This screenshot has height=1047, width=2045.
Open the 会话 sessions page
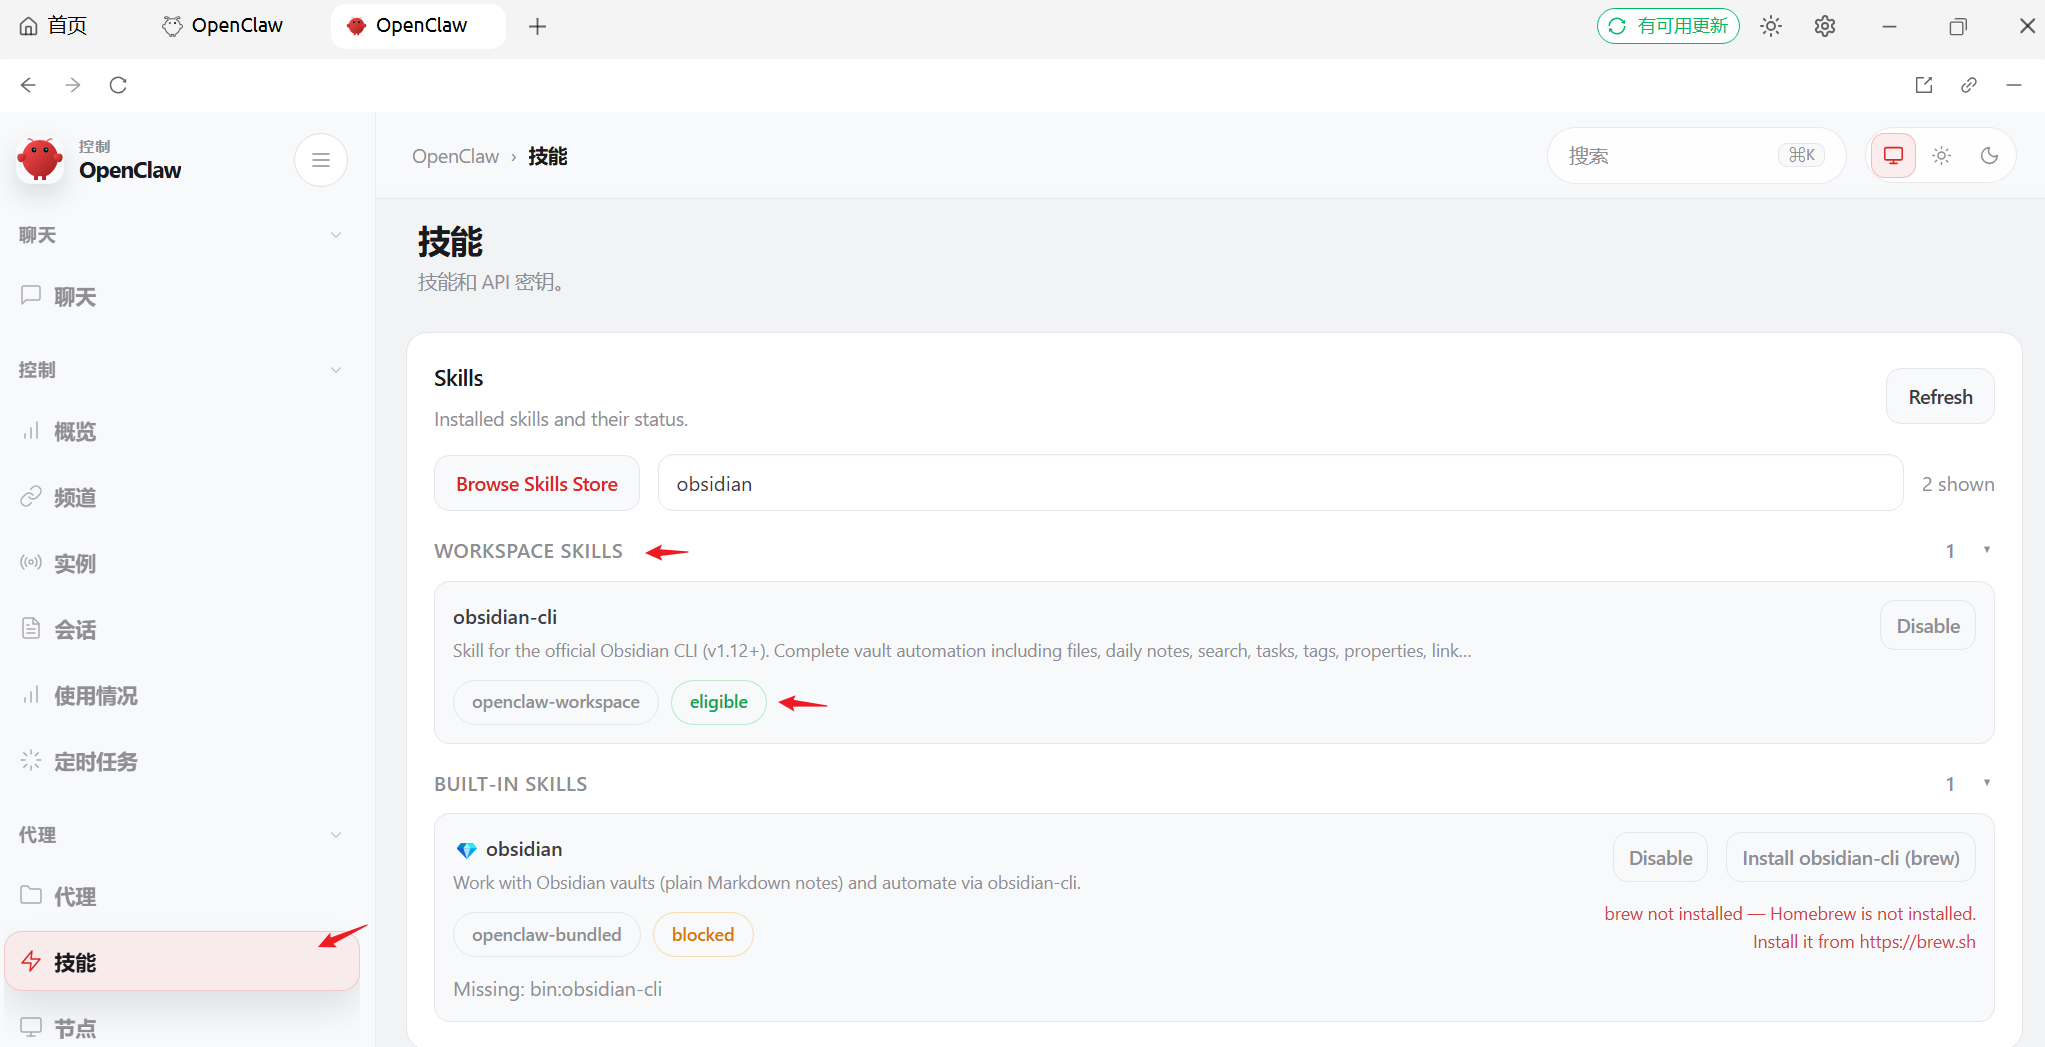click(x=182, y=629)
